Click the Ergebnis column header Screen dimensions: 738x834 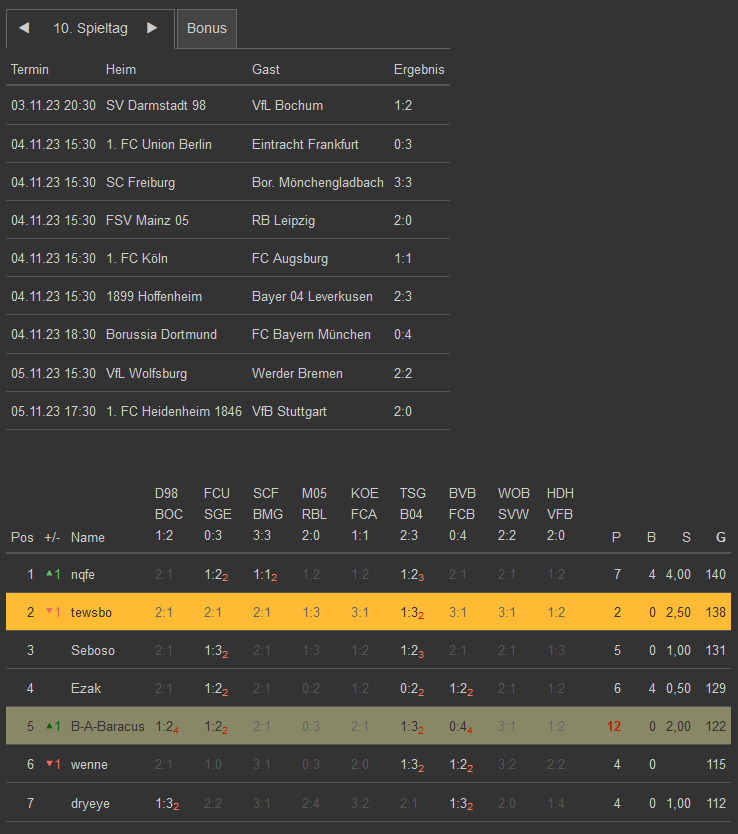(x=419, y=70)
